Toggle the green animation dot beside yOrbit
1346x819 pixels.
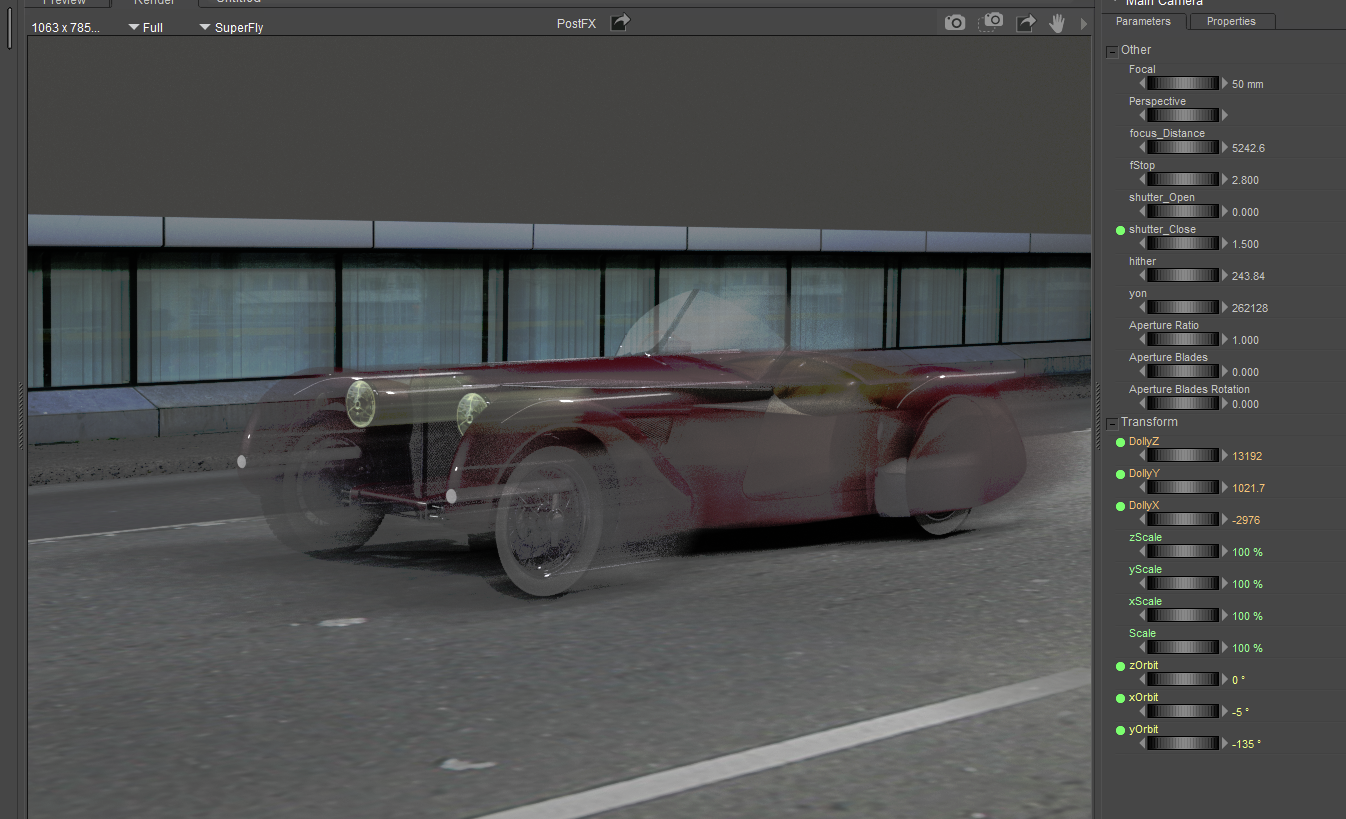(1120, 730)
